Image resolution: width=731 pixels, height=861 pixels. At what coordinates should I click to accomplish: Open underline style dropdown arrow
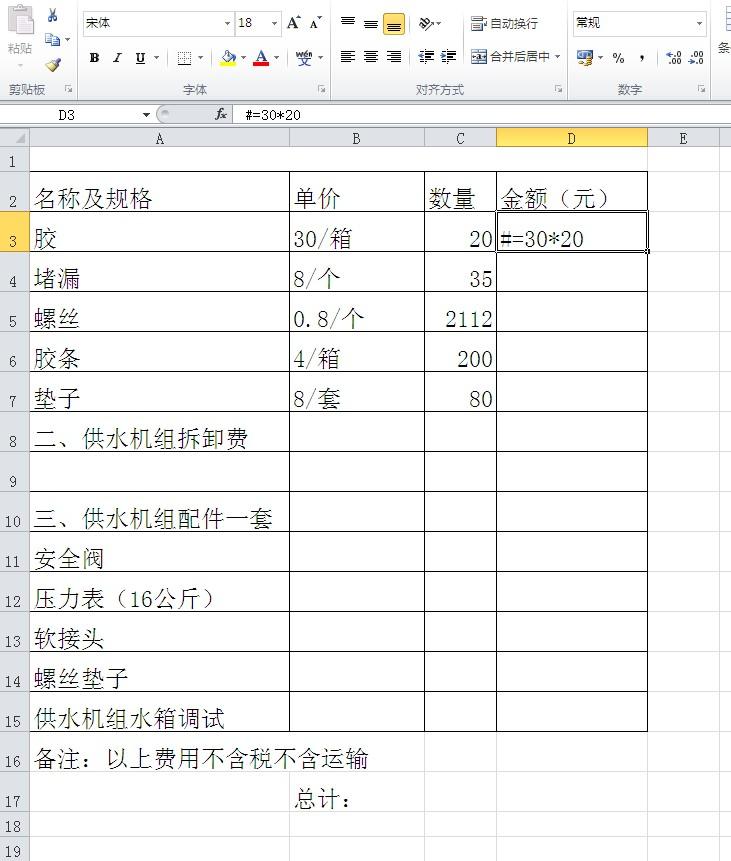(156, 58)
